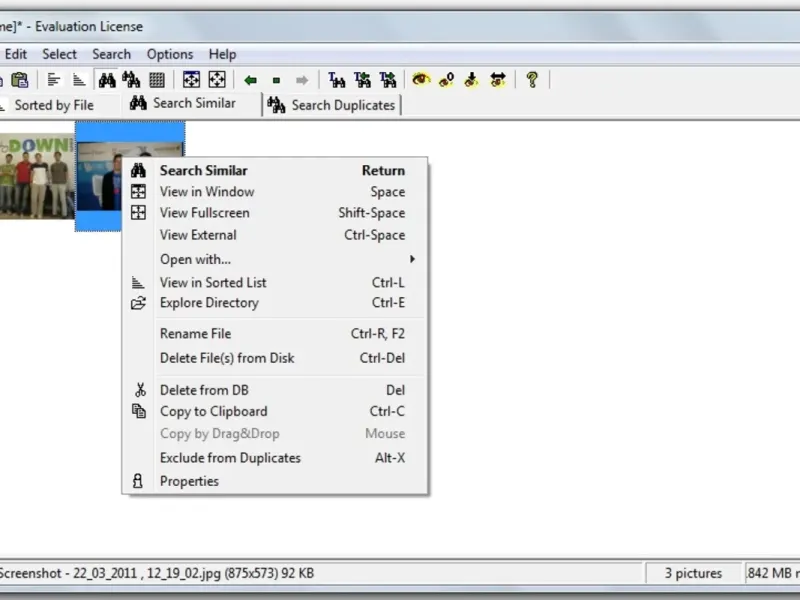Switch to the Sorted by File tab
This screenshot has width=800, height=600.
[54, 105]
